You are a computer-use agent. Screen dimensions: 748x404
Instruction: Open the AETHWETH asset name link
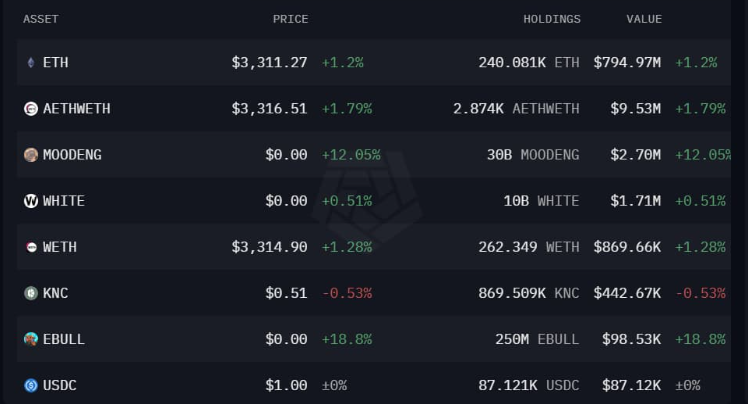(x=76, y=109)
